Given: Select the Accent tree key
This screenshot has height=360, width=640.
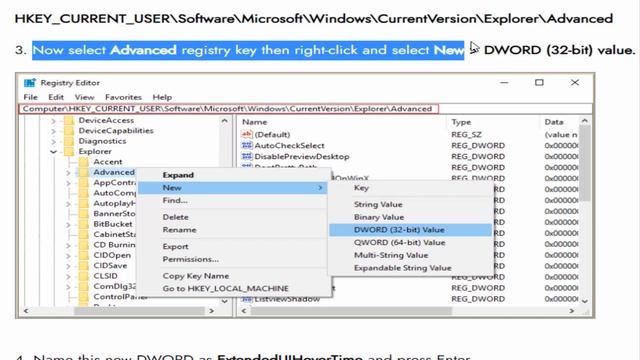Looking at the screenshot, I should (108, 162).
